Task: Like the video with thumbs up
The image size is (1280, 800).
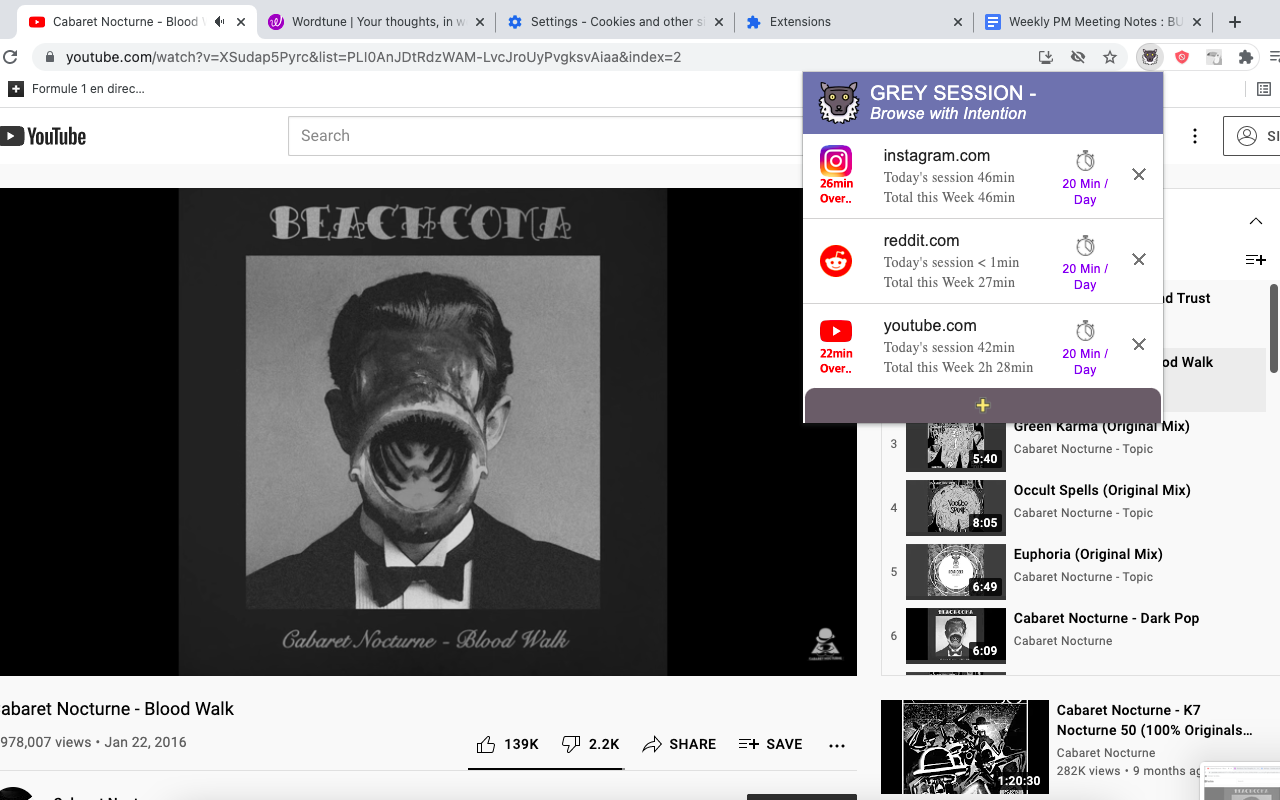Action: coord(486,744)
